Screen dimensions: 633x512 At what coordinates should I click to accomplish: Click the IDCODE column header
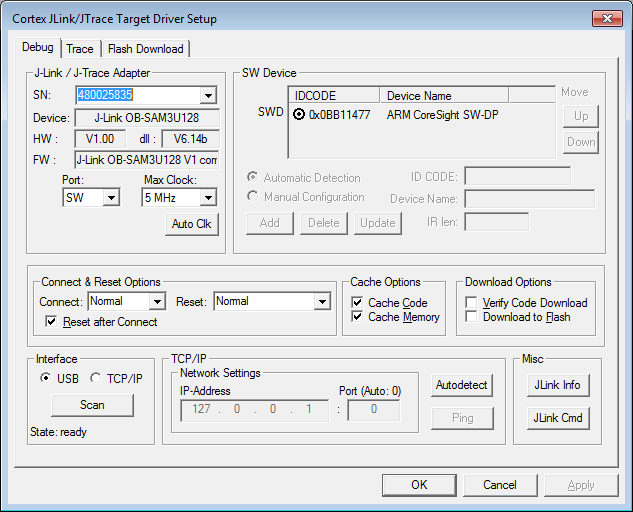coord(334,95)
